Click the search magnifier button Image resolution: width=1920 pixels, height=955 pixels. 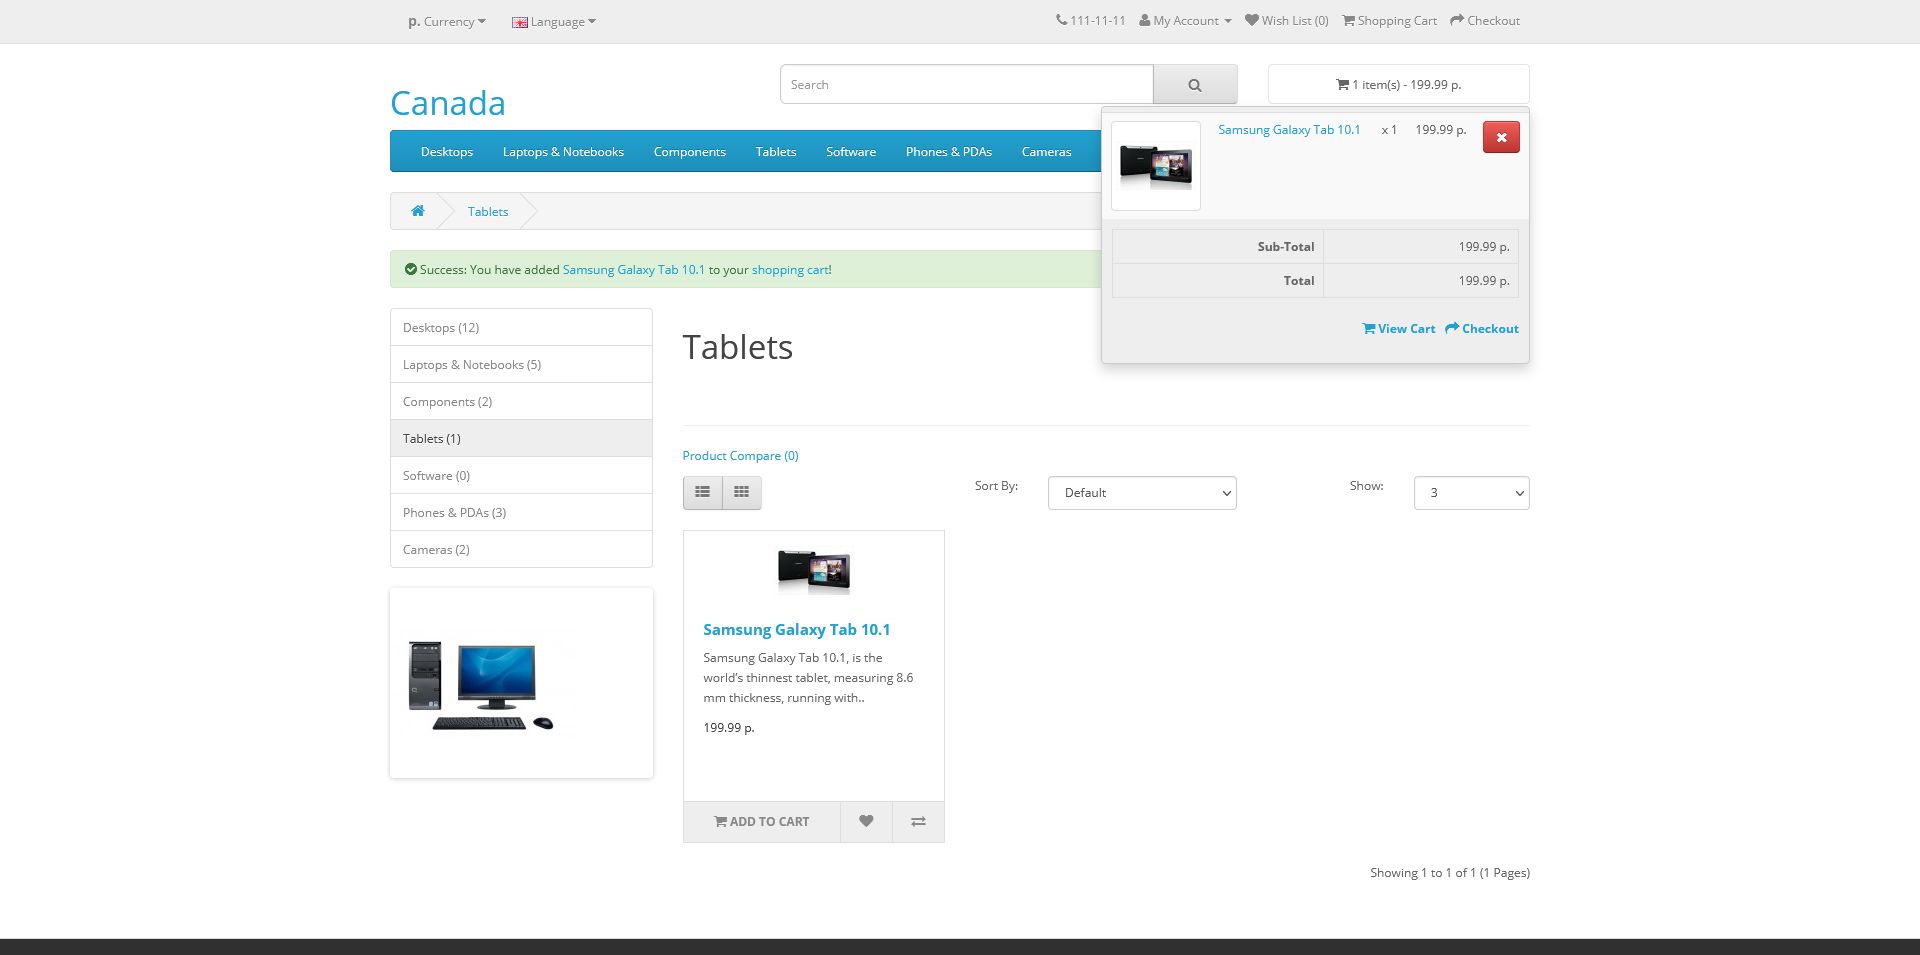coord(1195,85)
